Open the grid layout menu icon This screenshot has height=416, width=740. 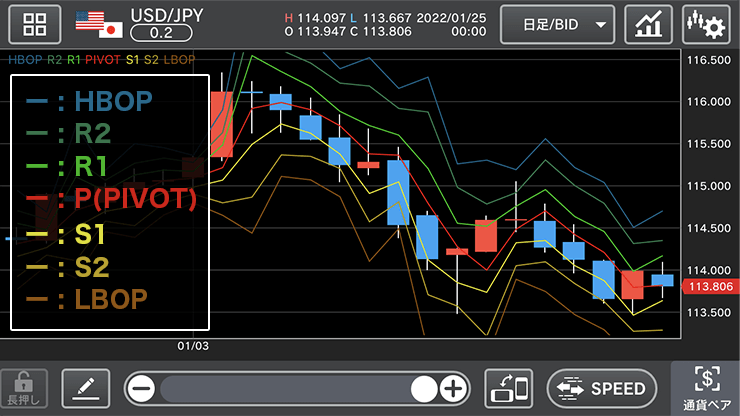[x=35, y=25]
